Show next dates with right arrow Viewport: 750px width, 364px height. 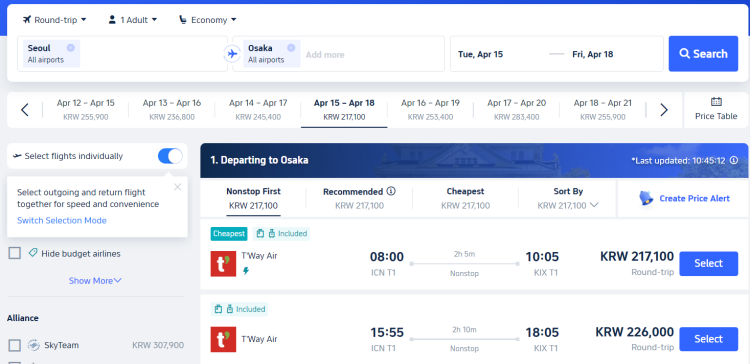[x=664, y=110]
